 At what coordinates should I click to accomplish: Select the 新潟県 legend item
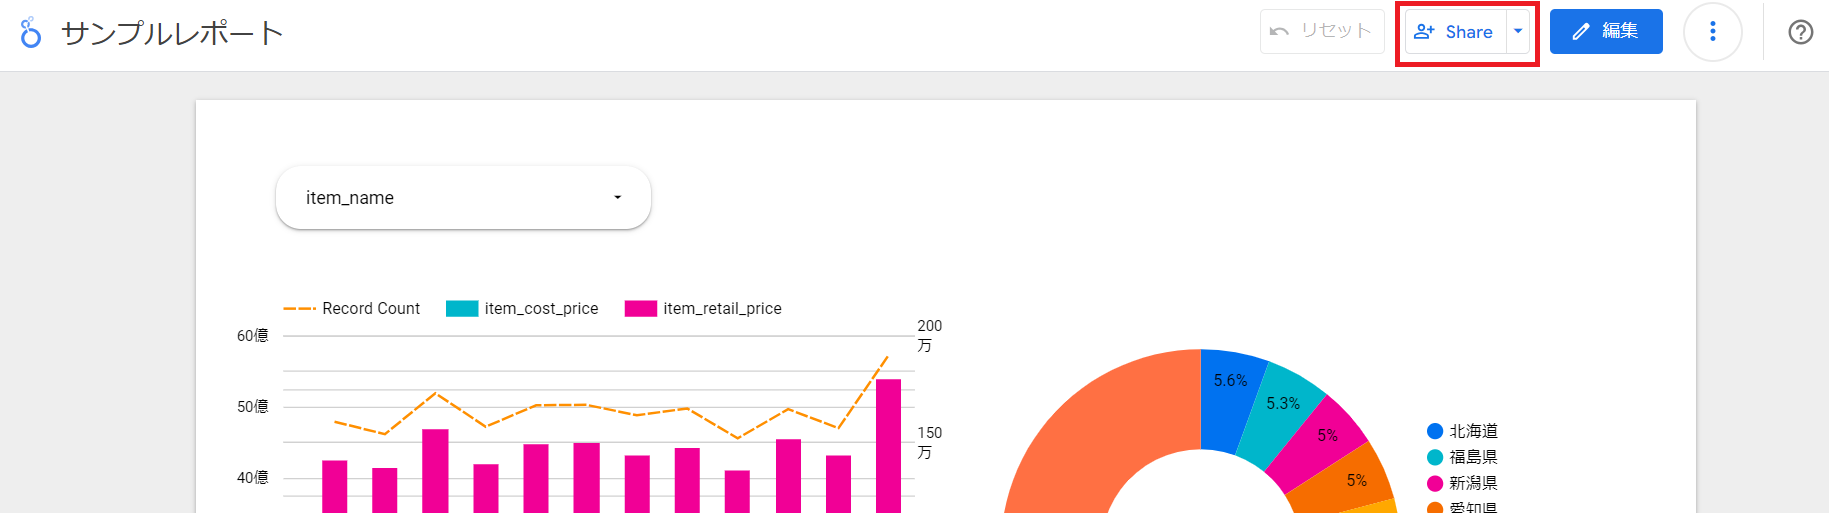[x=1462, y=483]
